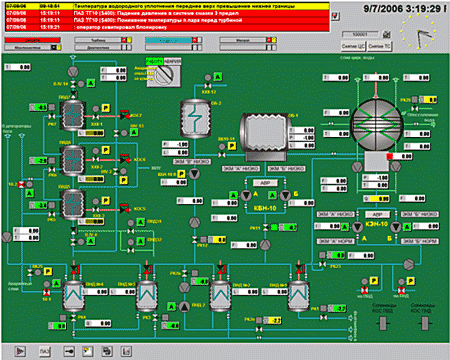Select pump A of the КБН-10 group
The width and height of the screenshot is (450, 360).
[246, 195]
